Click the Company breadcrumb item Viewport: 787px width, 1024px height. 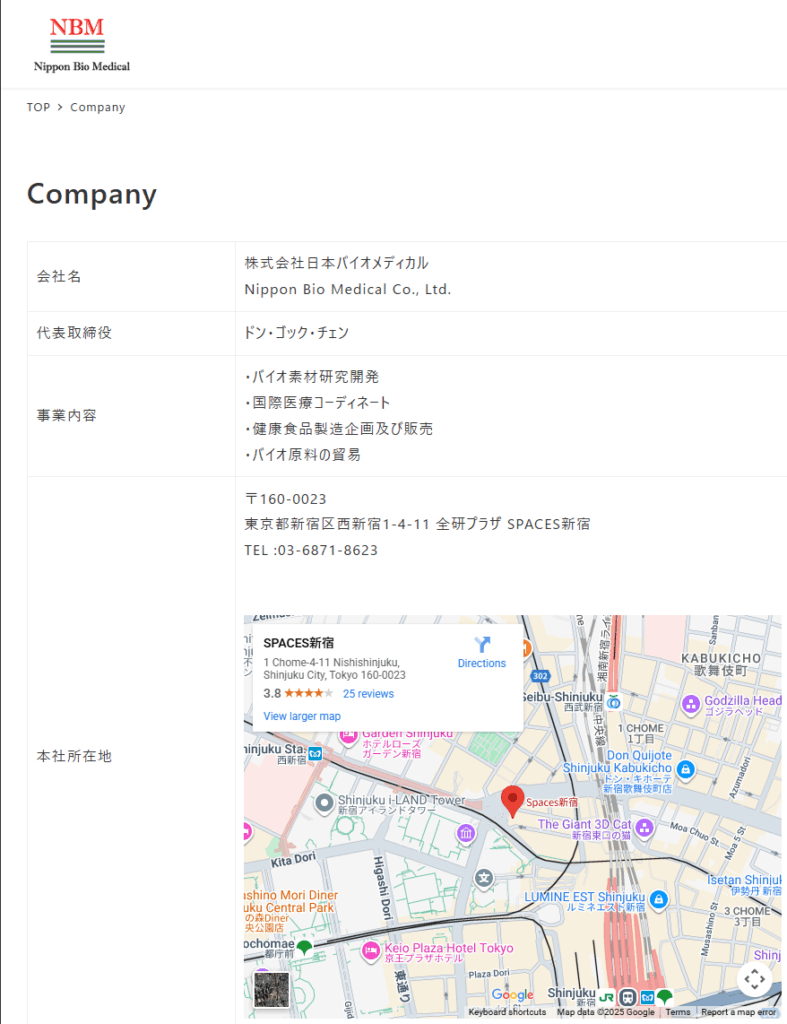click(97, 107)
